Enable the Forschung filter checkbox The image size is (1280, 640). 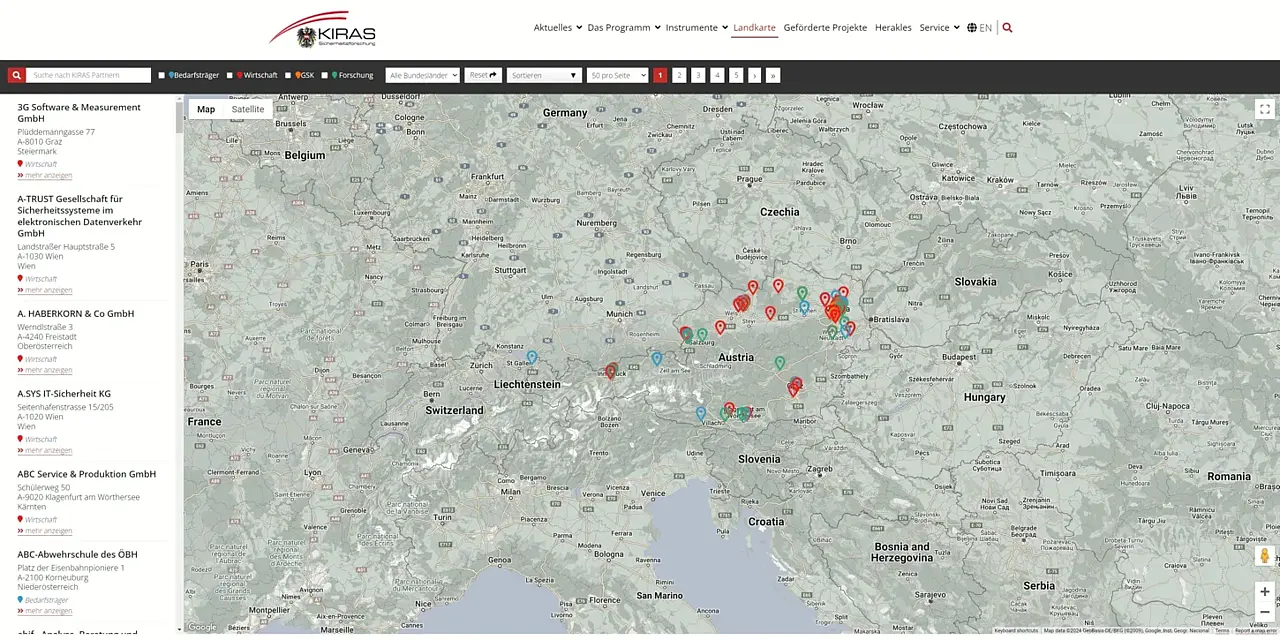[x=325, y=75]
